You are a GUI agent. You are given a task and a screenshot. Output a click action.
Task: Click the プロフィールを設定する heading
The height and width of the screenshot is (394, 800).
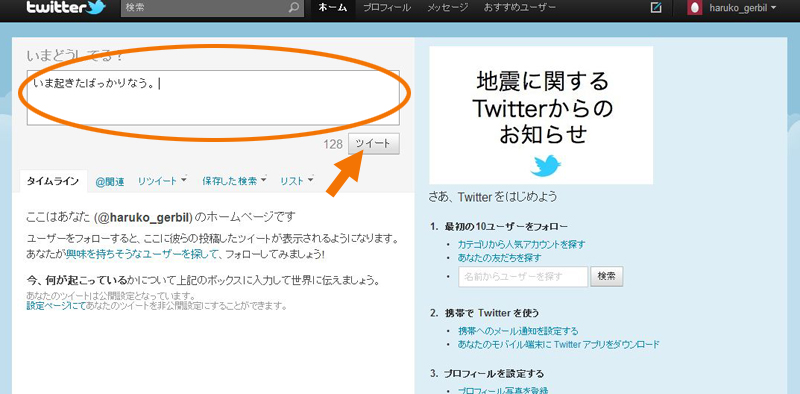click(x=494, y=374)
